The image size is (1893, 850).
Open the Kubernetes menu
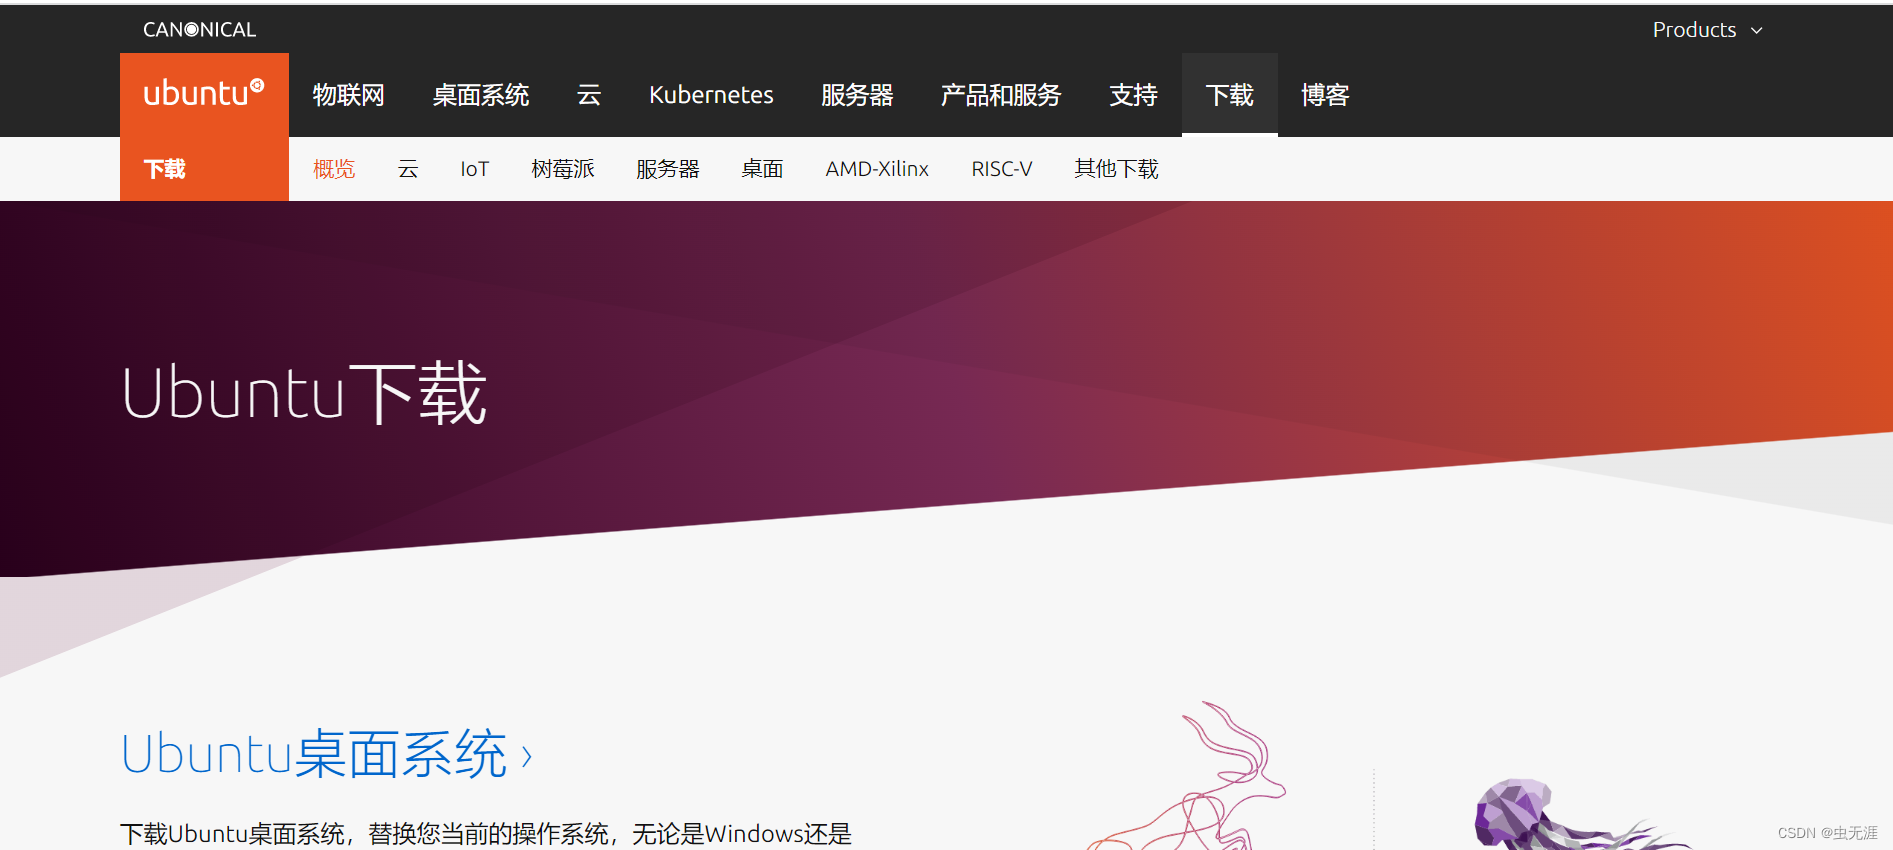711,95
